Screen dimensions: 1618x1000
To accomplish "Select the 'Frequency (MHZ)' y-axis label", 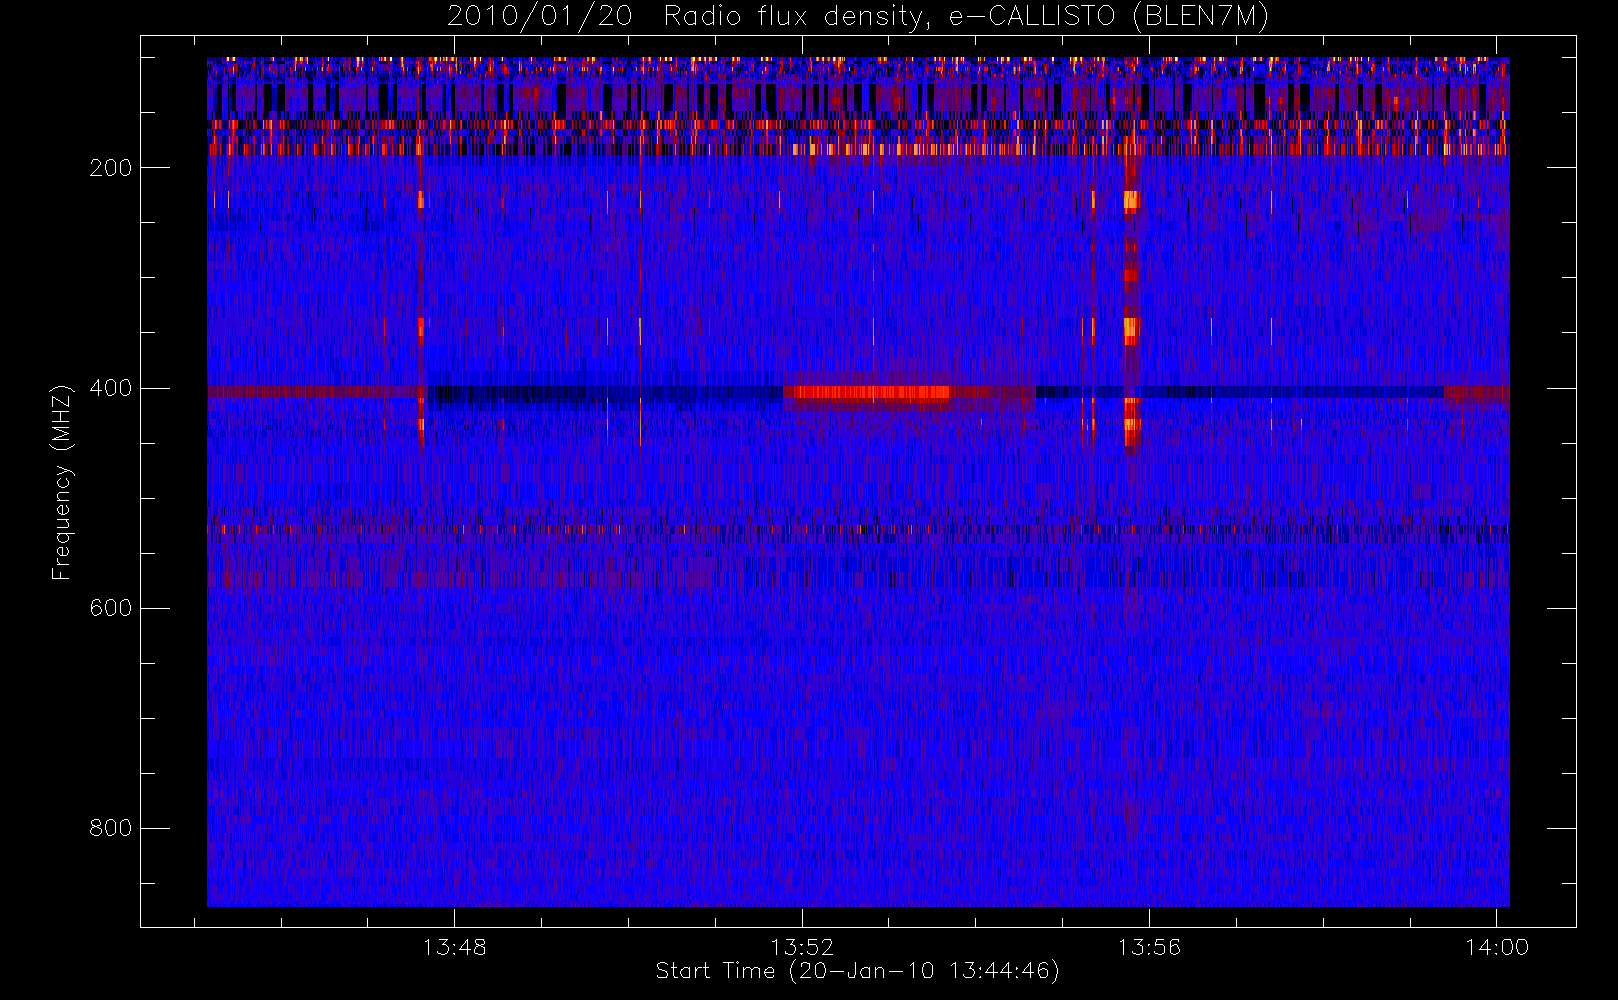I will 62,482.
